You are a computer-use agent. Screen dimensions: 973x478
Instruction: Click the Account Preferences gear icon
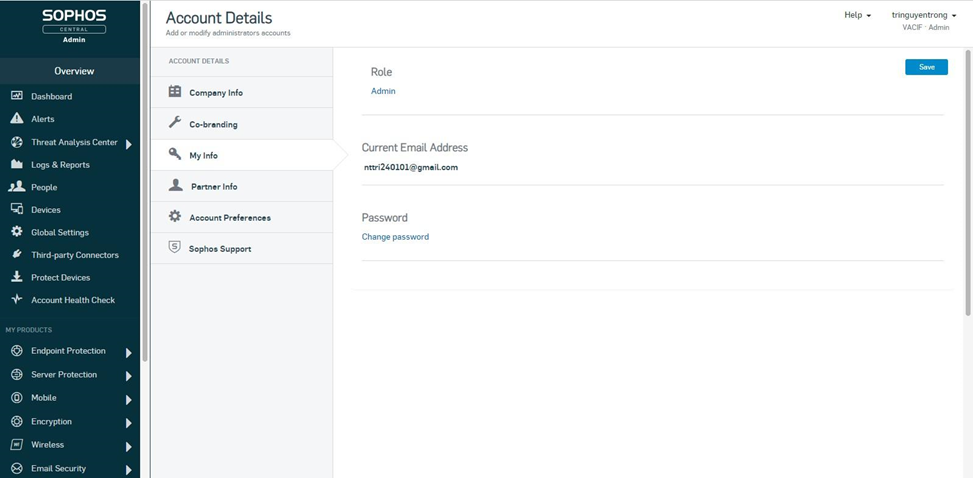175,217
